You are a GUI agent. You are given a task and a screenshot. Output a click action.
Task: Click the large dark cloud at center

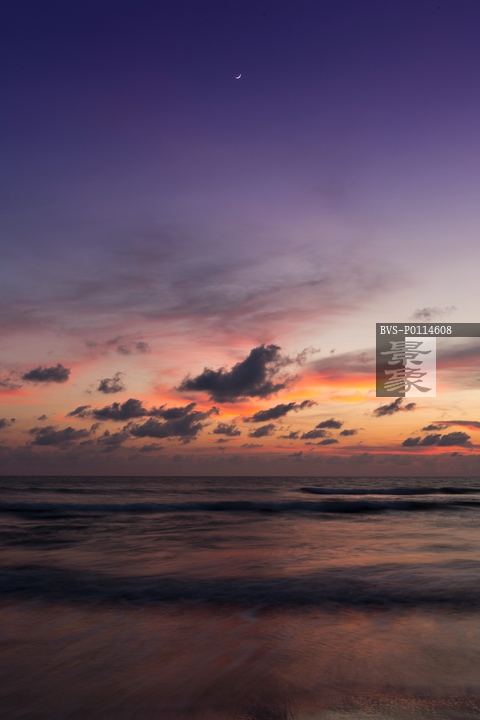[239, 374]
